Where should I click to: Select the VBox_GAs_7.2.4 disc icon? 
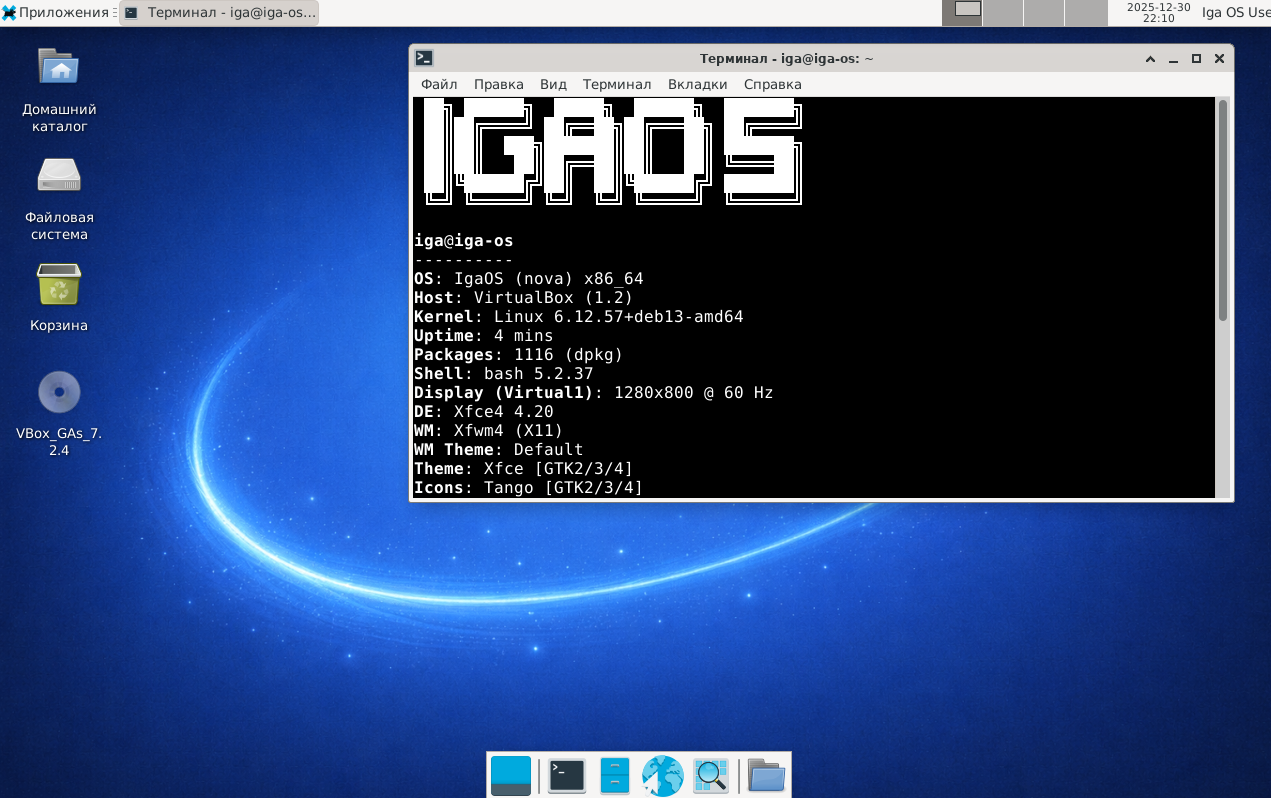59,392
